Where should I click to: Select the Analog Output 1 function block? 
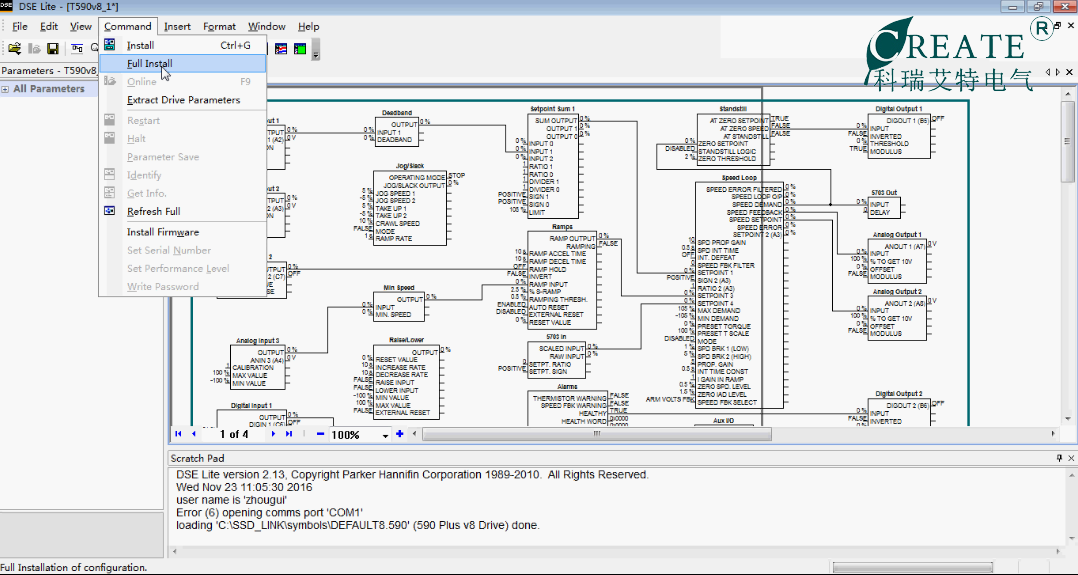(897, 261)
